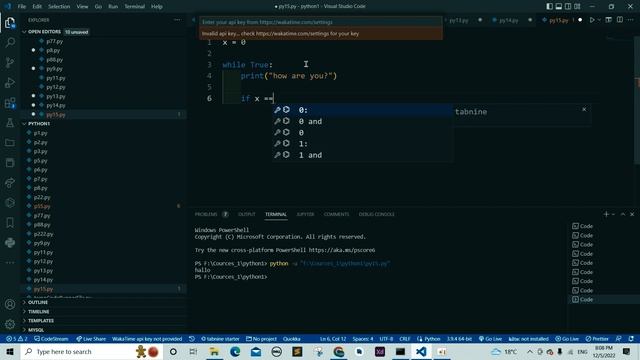Create a new terminal with plus icon

606,214
